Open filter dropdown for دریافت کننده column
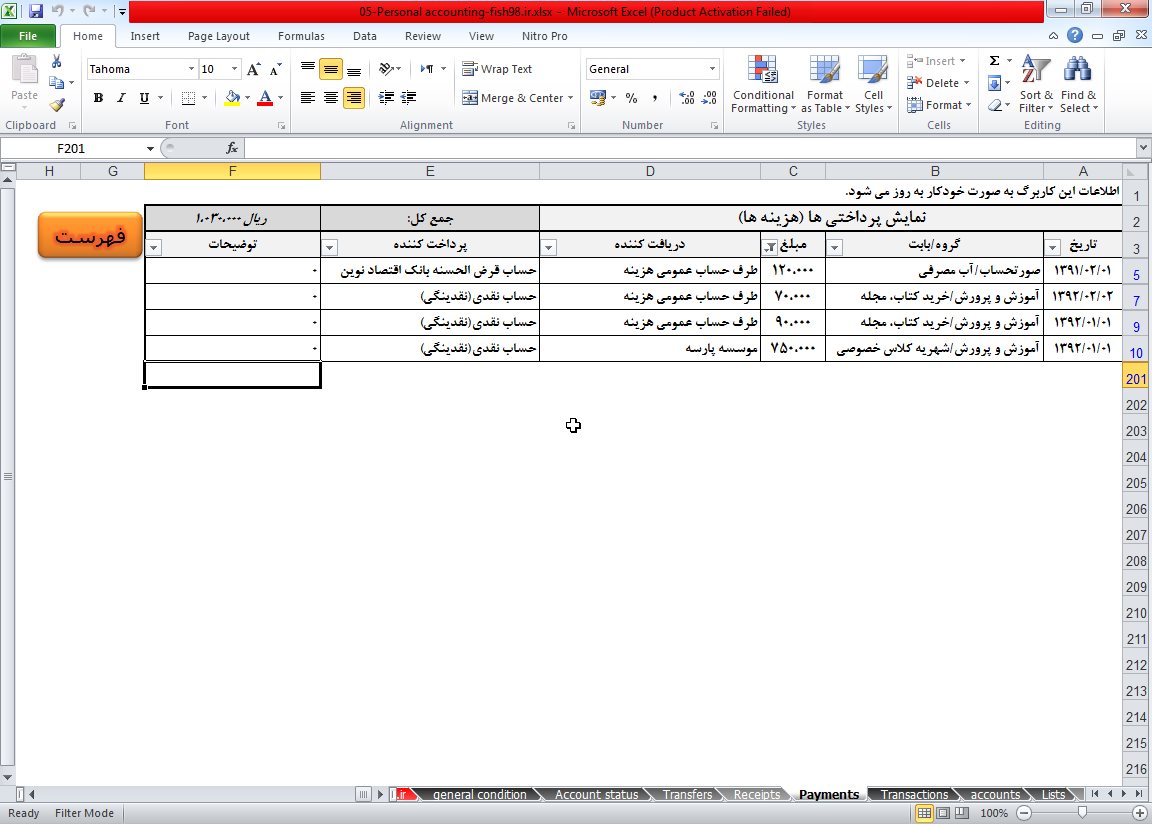The width and height of the screenshot is (1152, 824). pyautogui.click(x=549, y=247)
